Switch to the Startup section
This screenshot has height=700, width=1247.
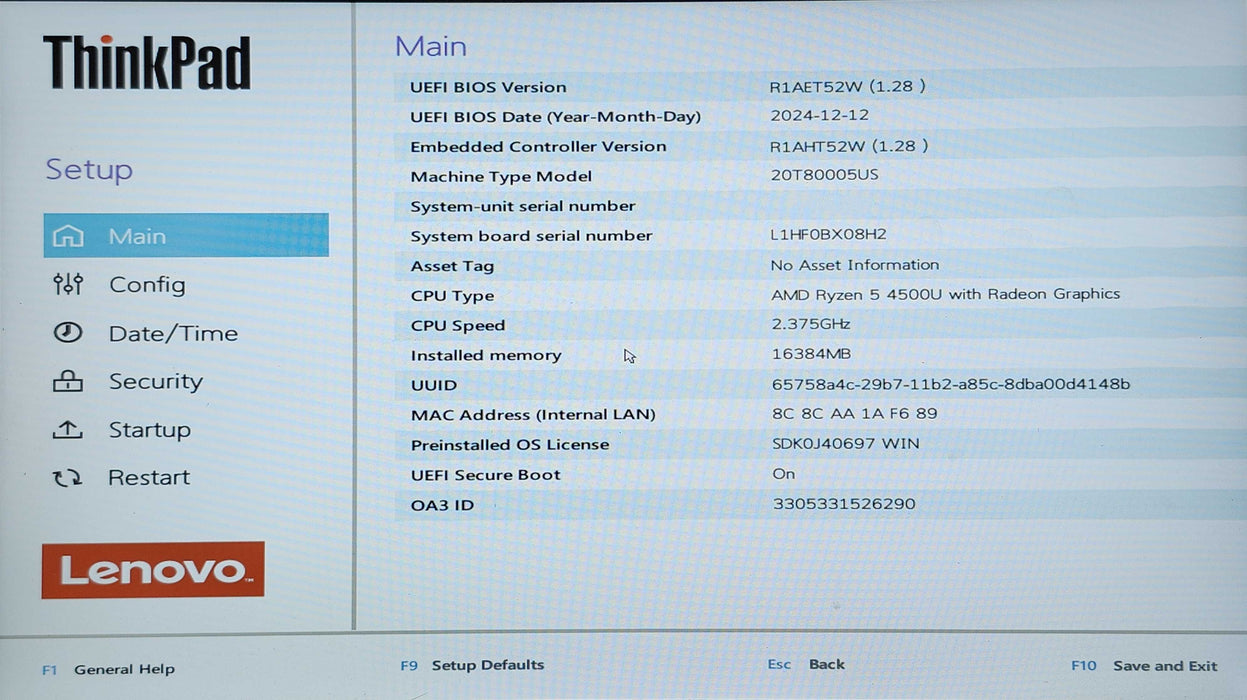click(149, 429)
